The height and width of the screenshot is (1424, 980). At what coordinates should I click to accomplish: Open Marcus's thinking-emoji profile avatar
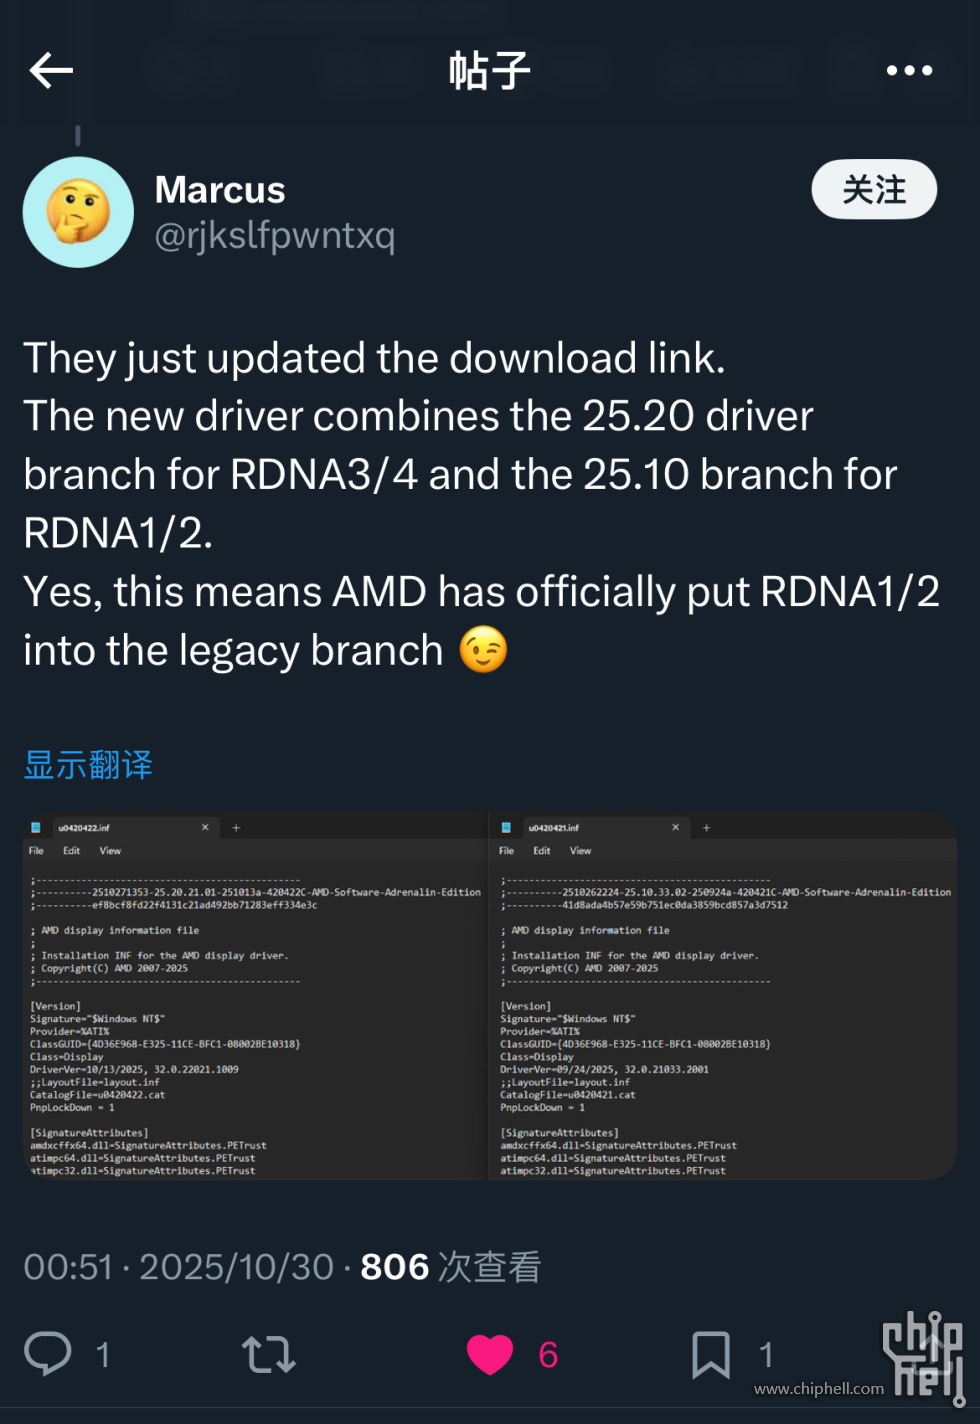pyautogui.click(x=78, y=212)
